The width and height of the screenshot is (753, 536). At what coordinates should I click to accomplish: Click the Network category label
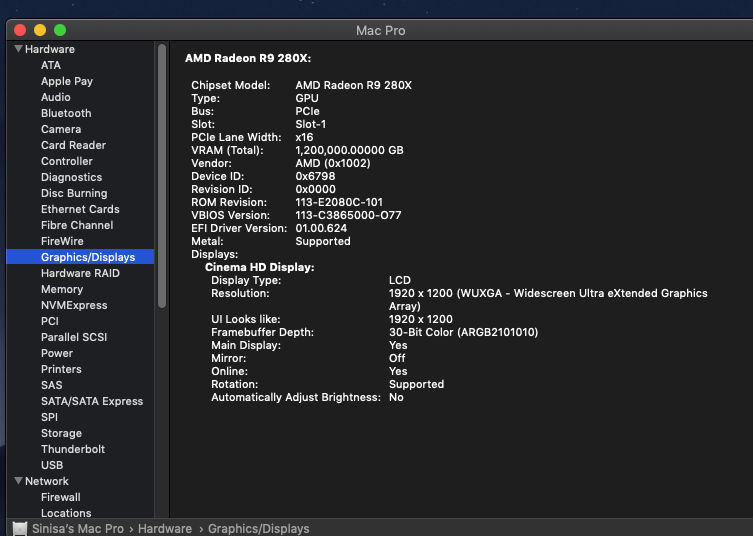point(47,481)
